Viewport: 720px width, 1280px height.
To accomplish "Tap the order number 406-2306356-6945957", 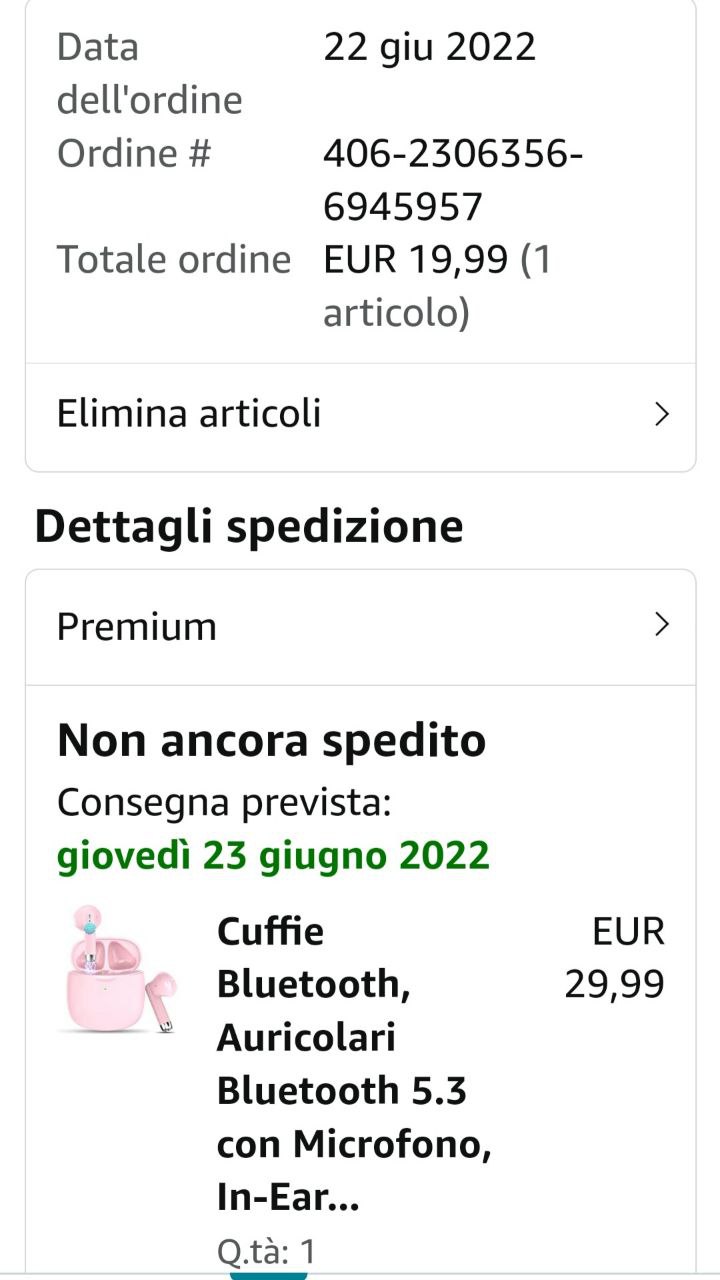I will pyautogui.click(x=453, y=181).
